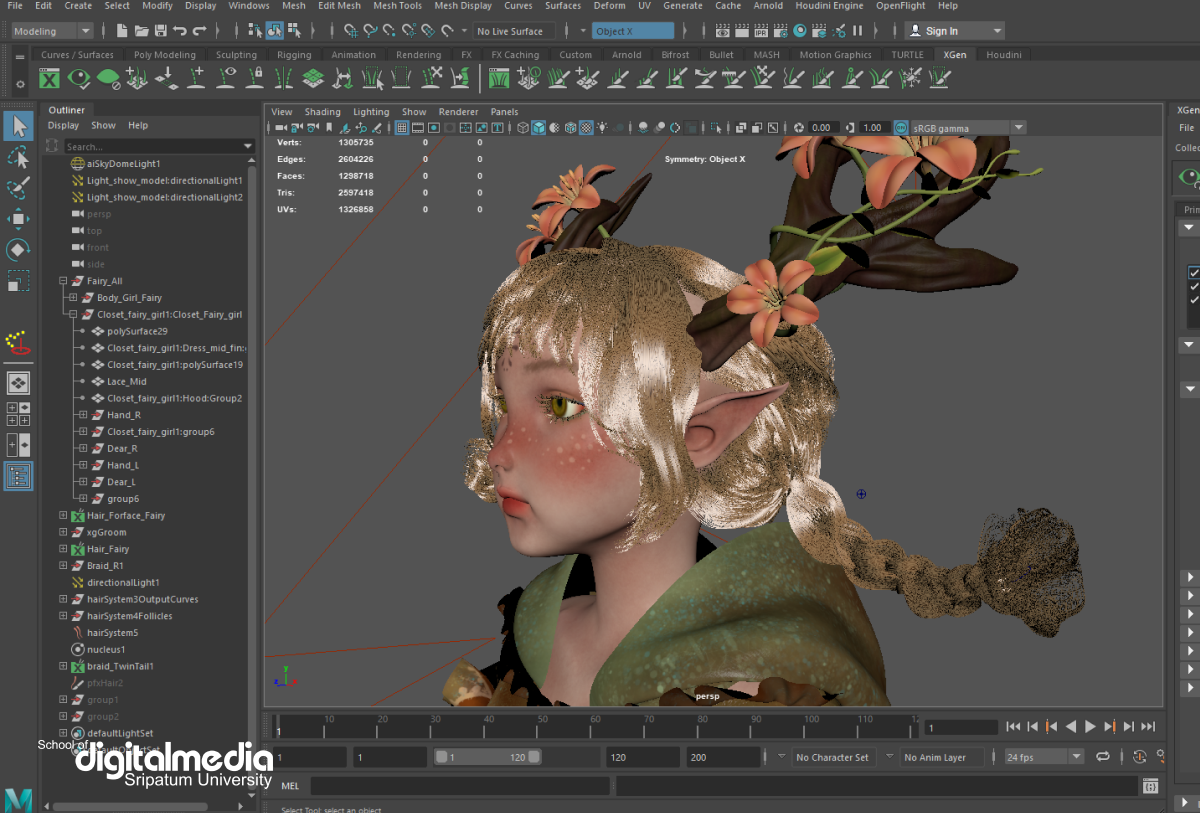Click the single pane layout icon
This screenshot has width=1200, height=813.
pyautogui.click(x=18, y=383)
